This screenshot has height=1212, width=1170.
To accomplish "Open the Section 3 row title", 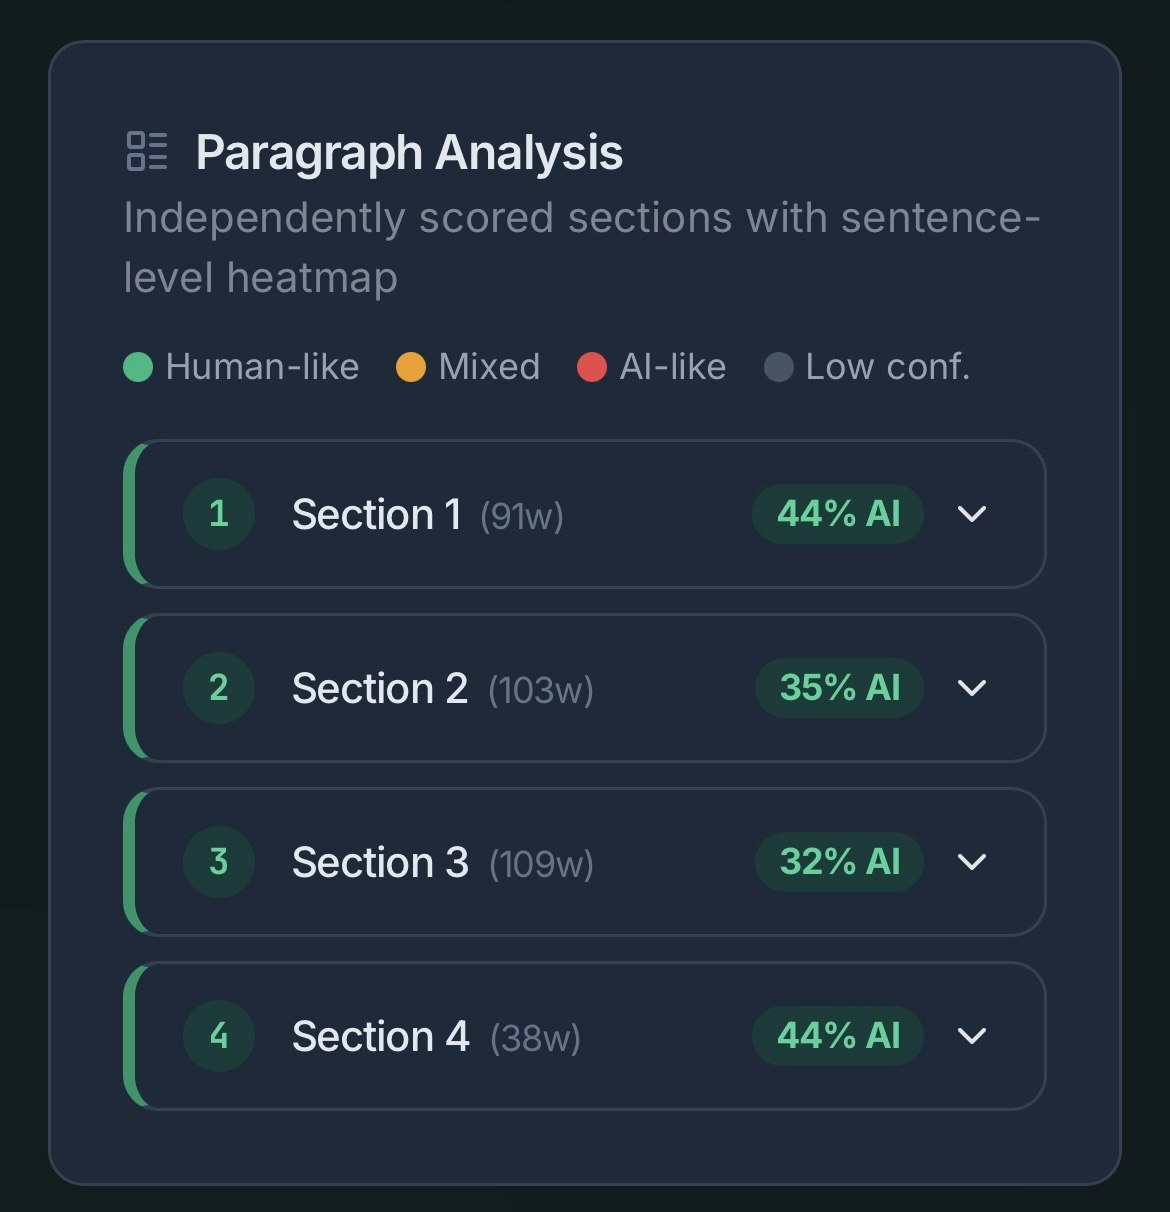I will 380,863.
